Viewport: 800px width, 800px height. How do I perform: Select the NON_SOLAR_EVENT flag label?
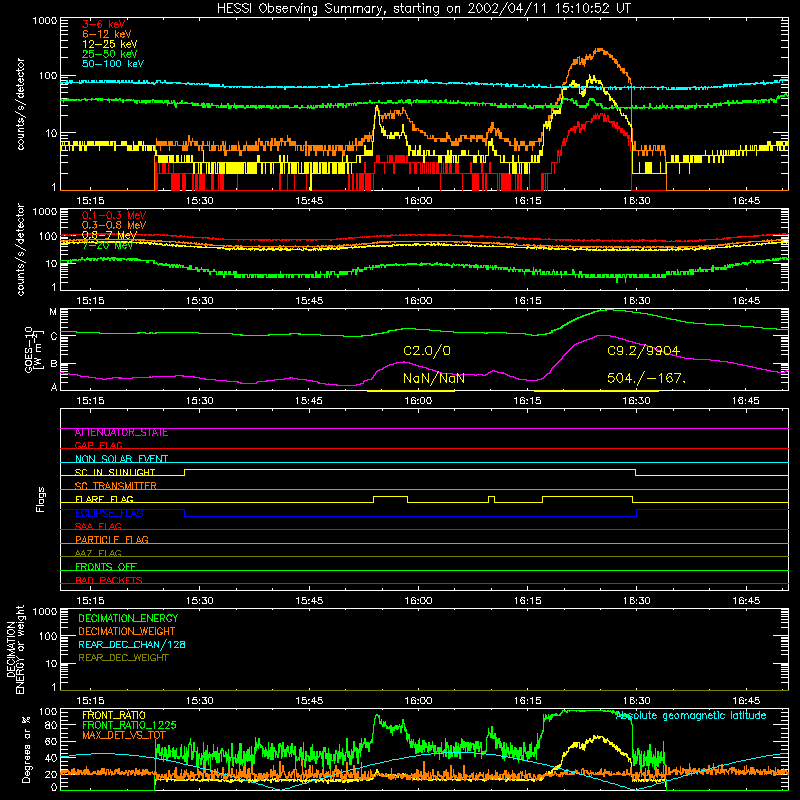pos(121,459)
